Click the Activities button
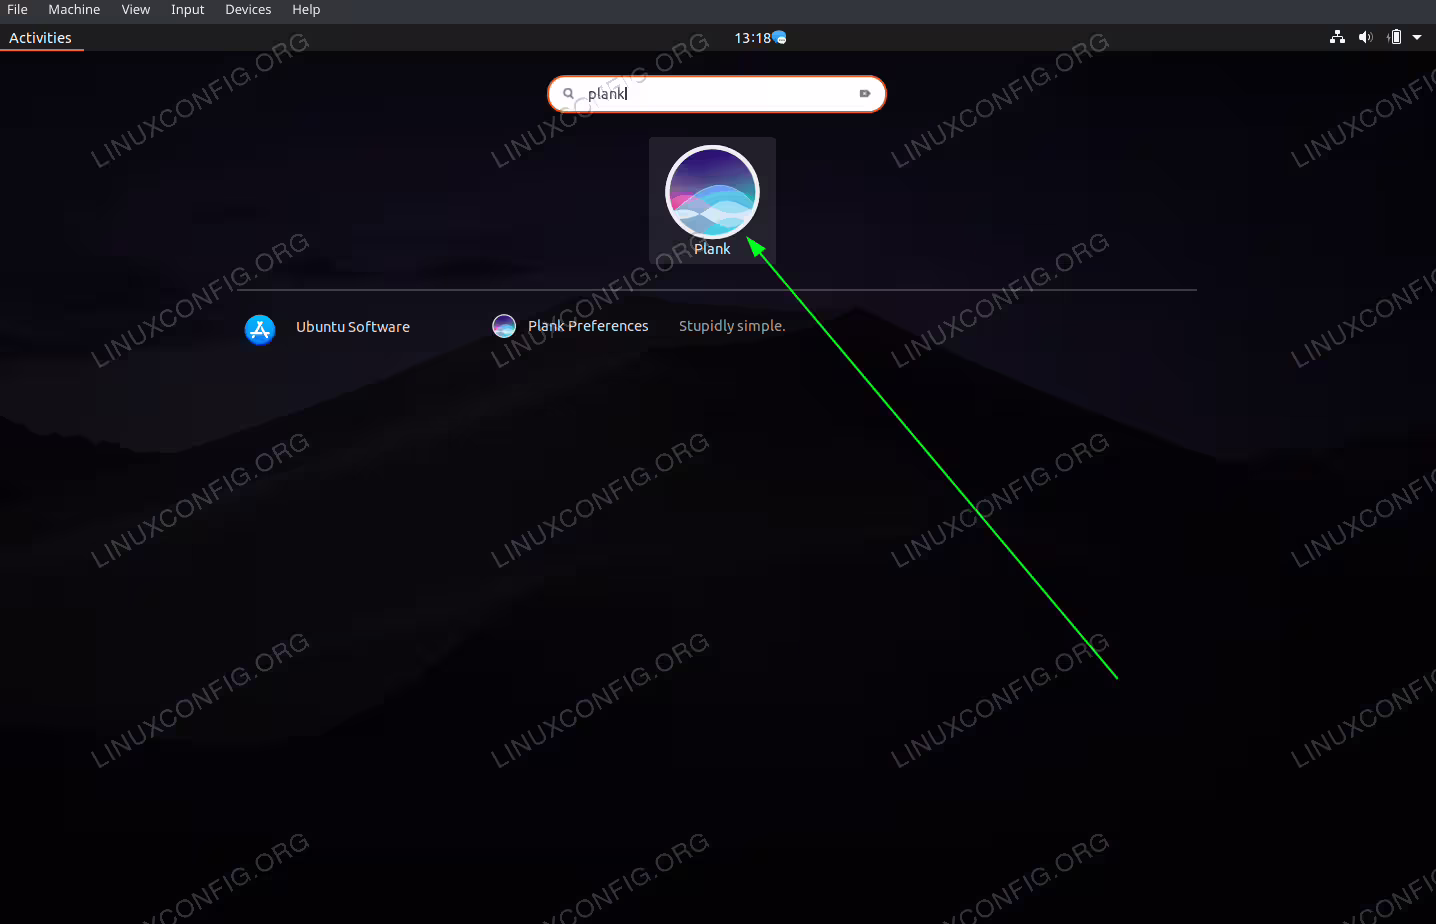Viewport: 1436px width, 924px height. (x=40, y=38)
